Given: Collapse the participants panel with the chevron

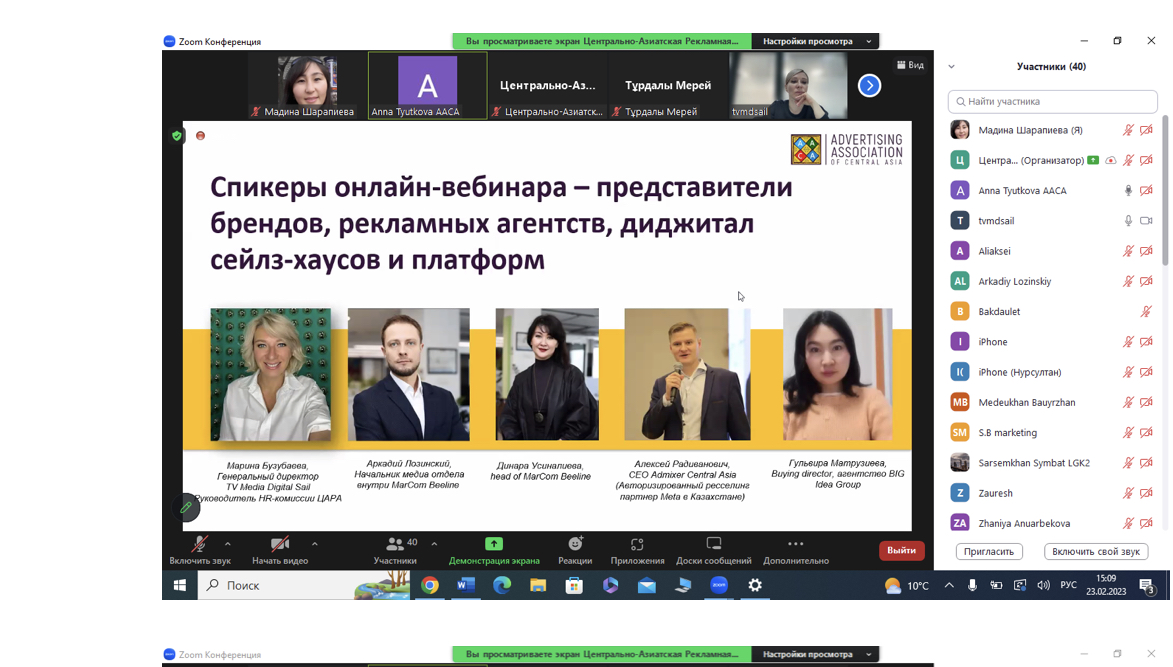Looking at the screenshot, I should [951, 67].
